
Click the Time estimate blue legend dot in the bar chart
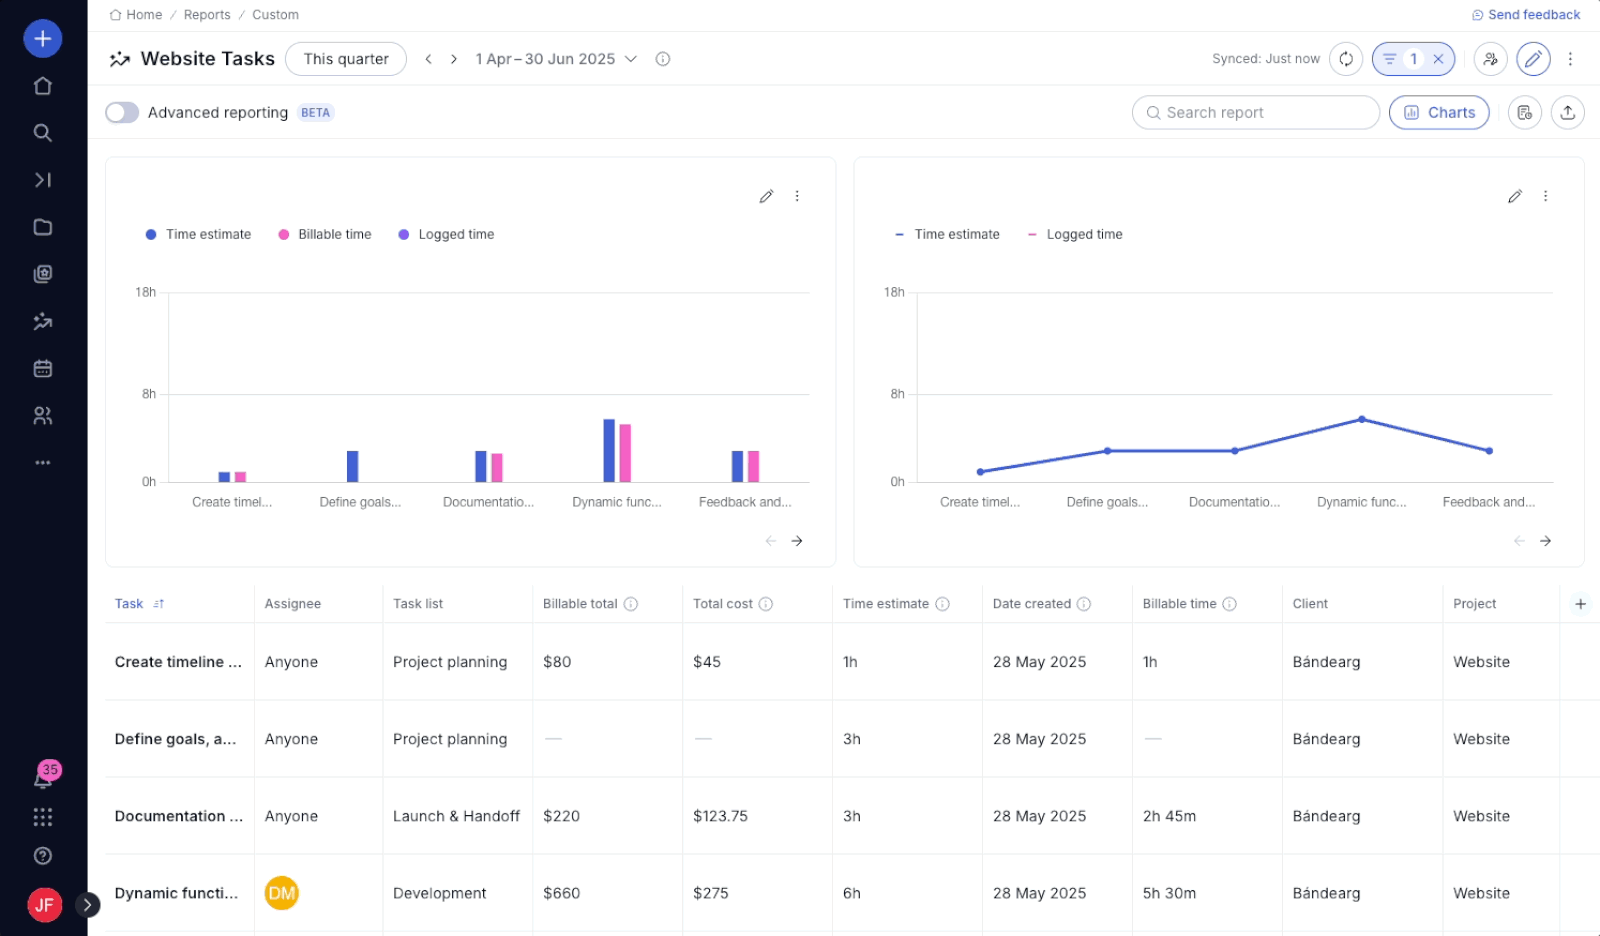151,235
